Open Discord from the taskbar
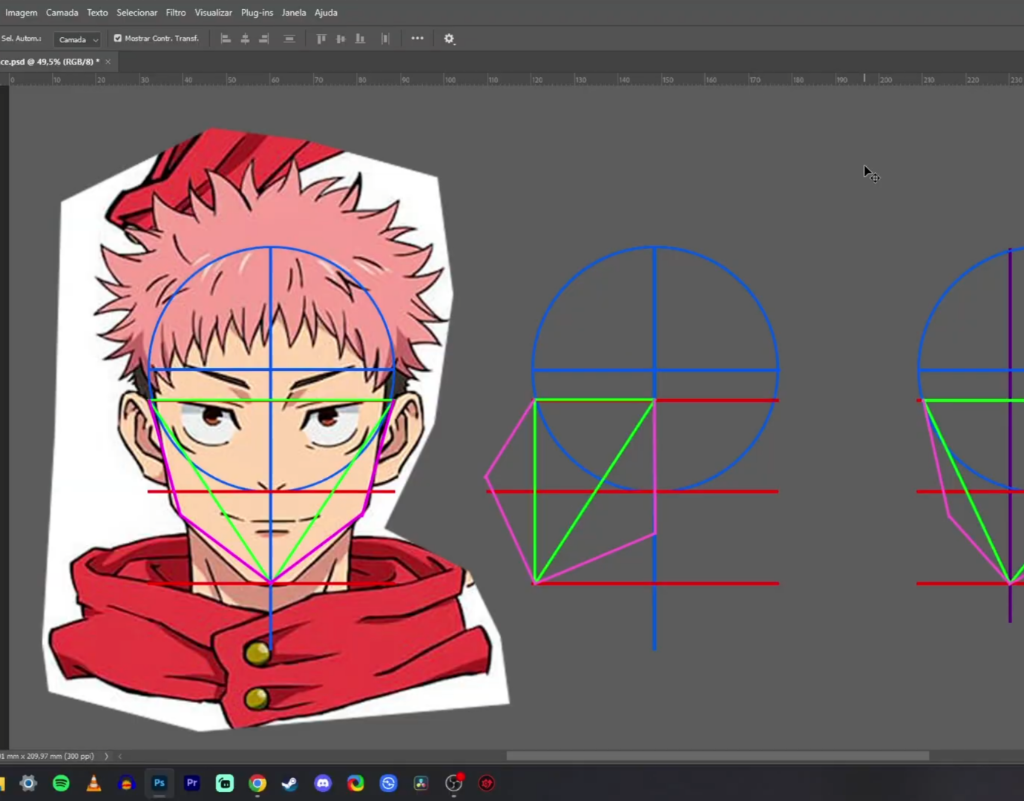This screenshot has height=801, width=1024. (323, 783)
